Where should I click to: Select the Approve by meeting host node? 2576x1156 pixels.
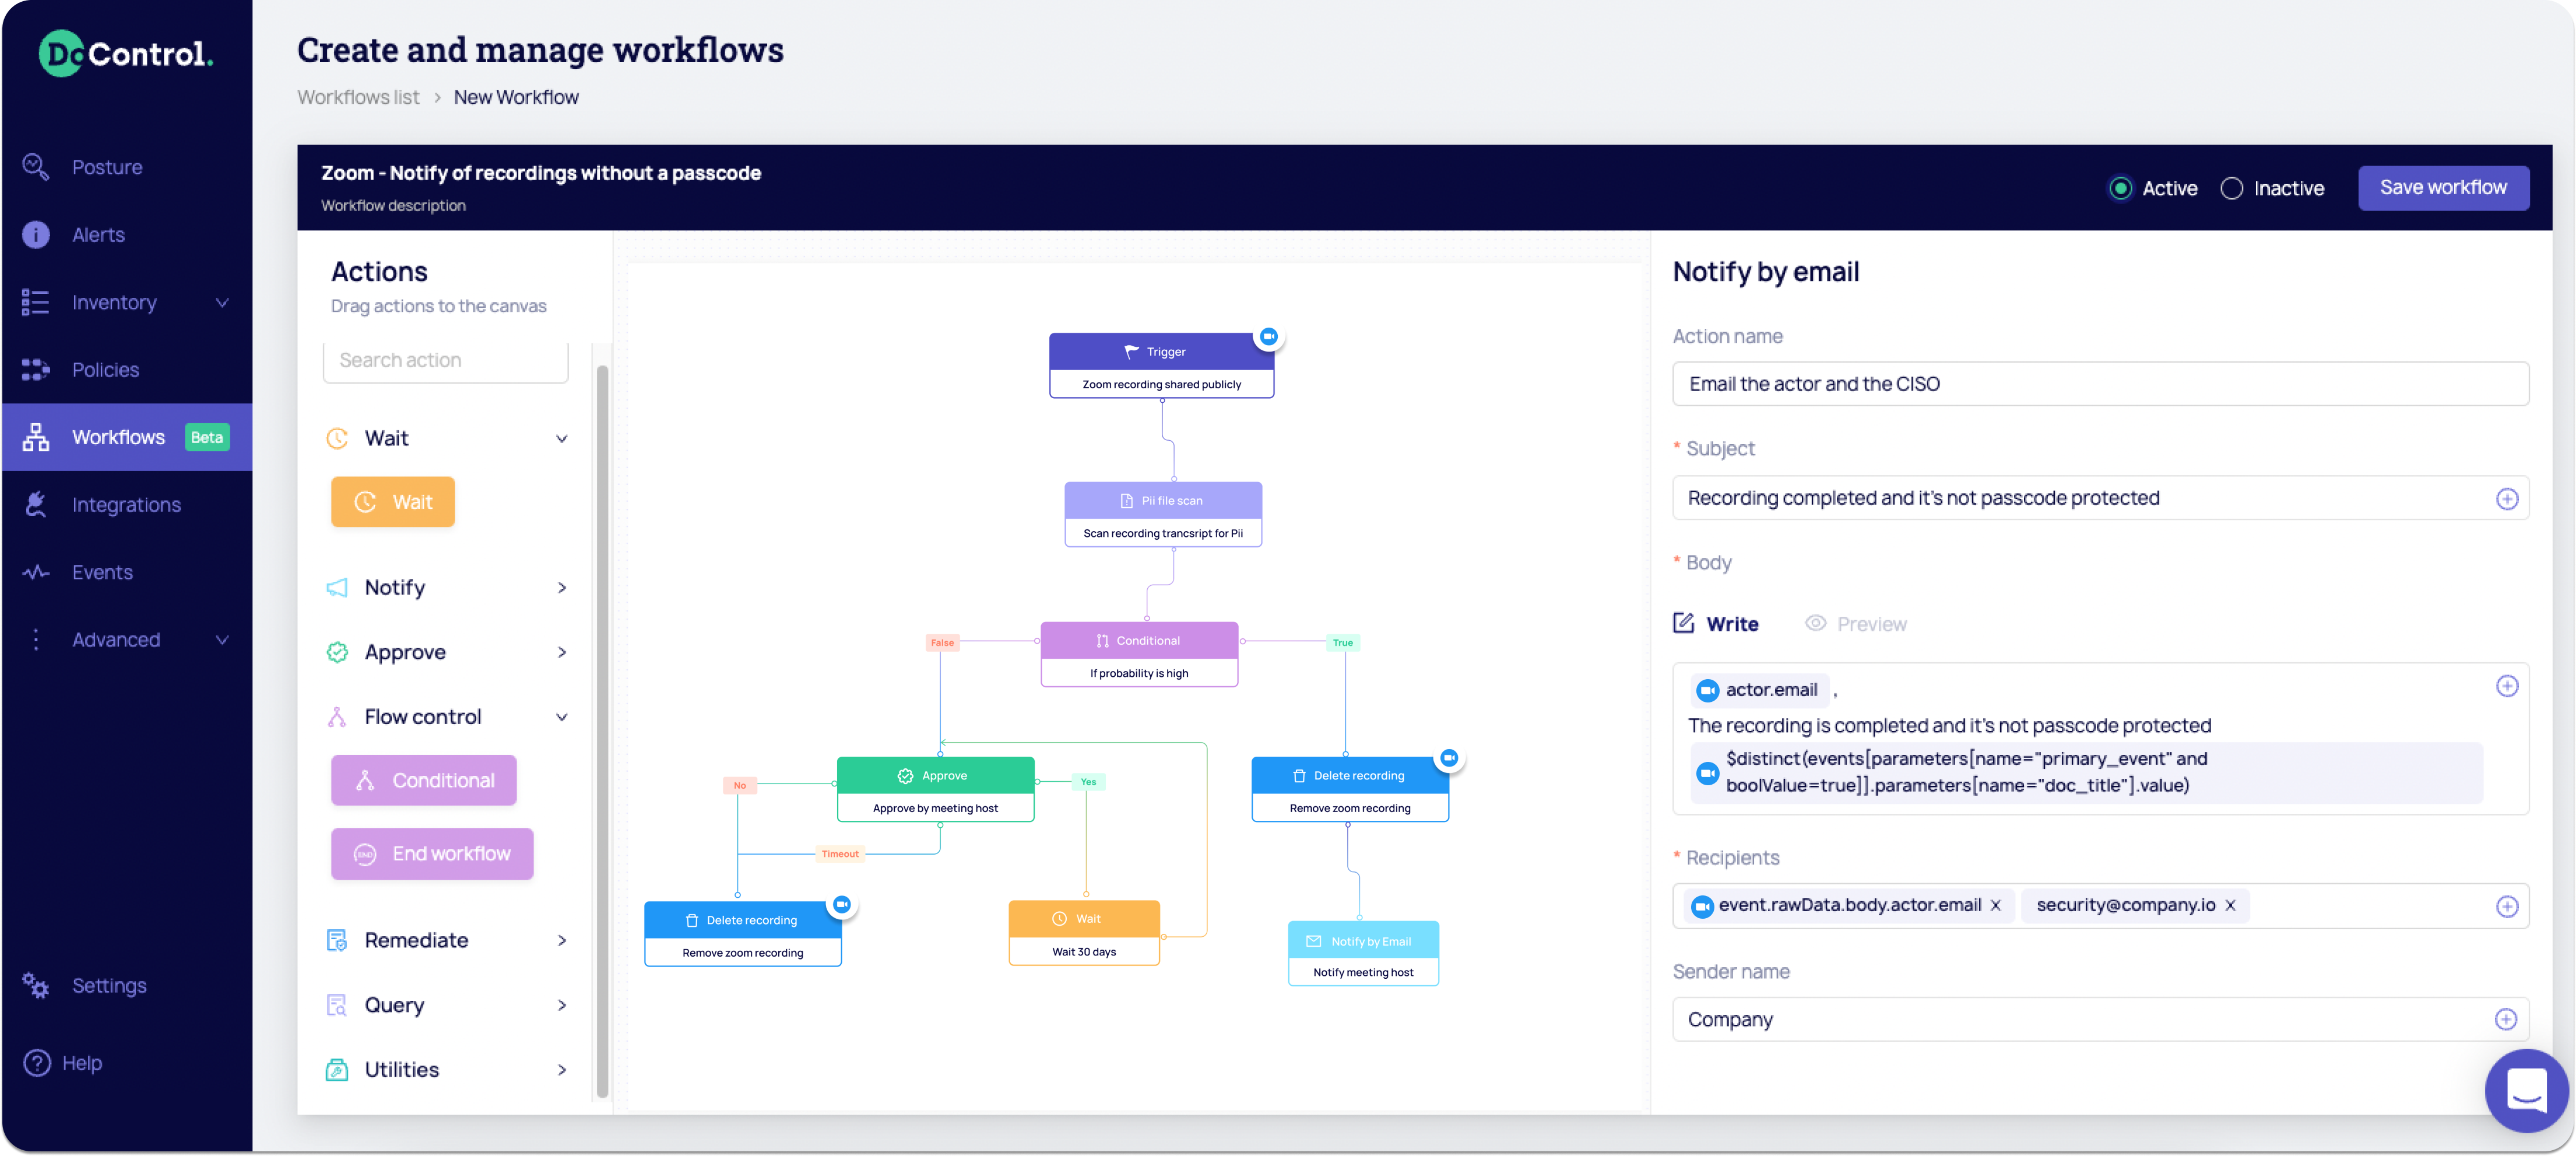[935, 790]
